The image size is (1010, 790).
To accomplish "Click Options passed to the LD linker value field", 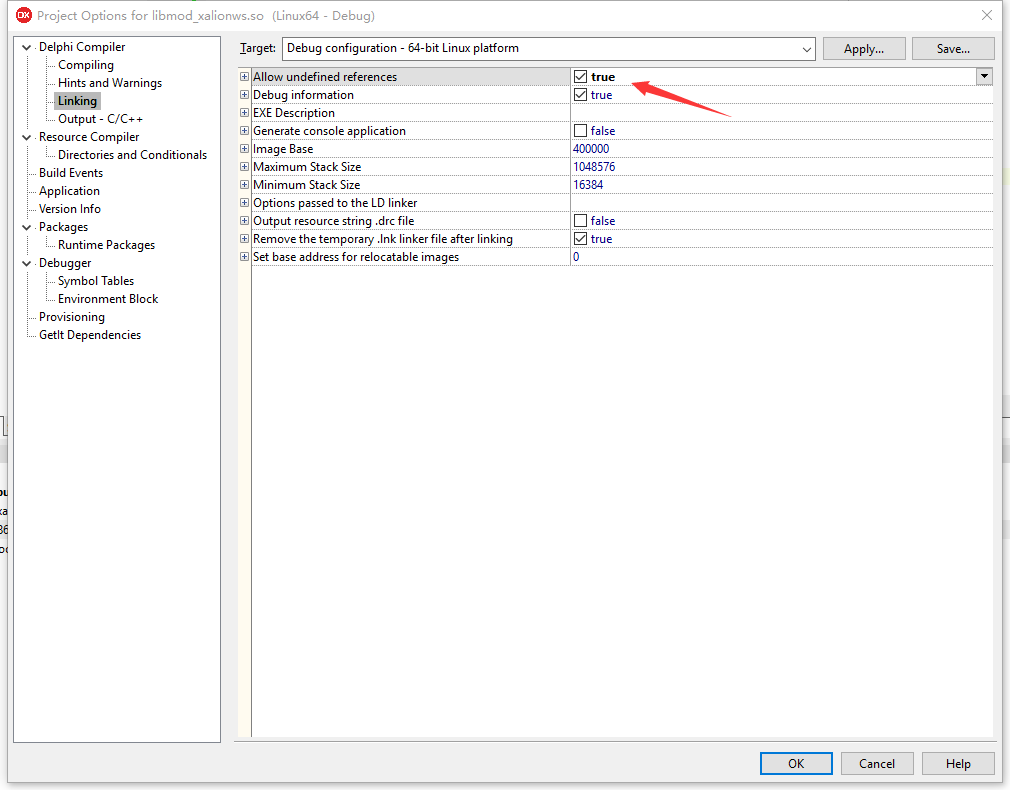I will 781,203.
